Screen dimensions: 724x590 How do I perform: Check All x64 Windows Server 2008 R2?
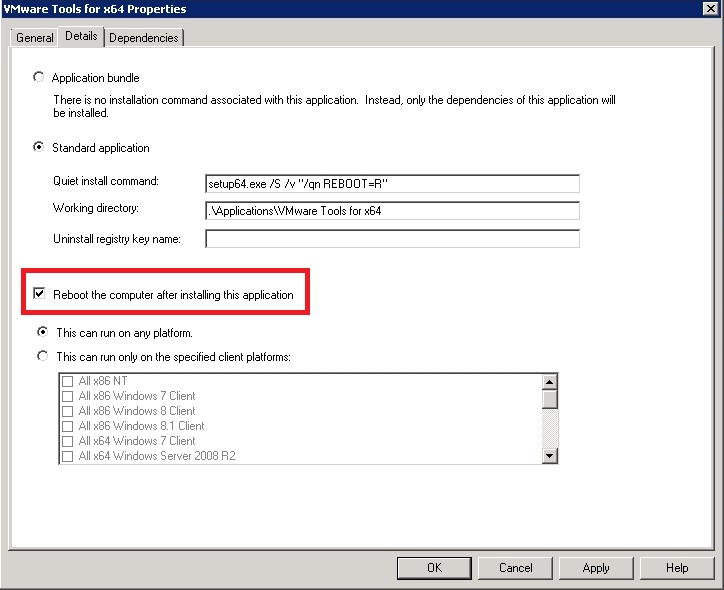point(67,456)
